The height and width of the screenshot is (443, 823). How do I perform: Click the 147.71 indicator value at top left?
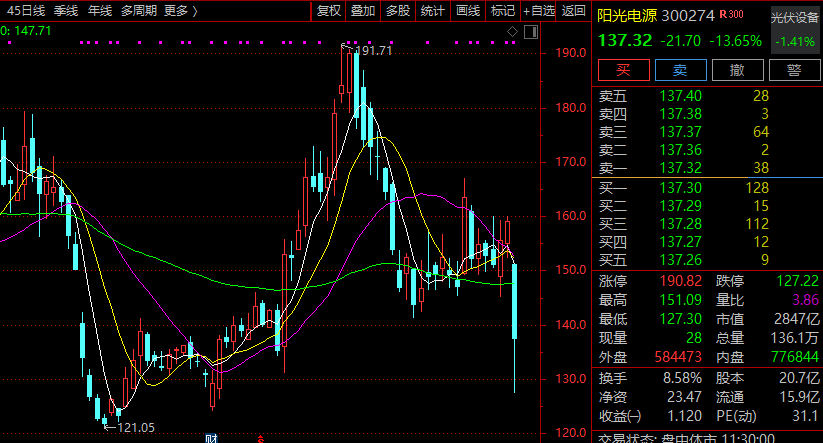tap(33, 31)
